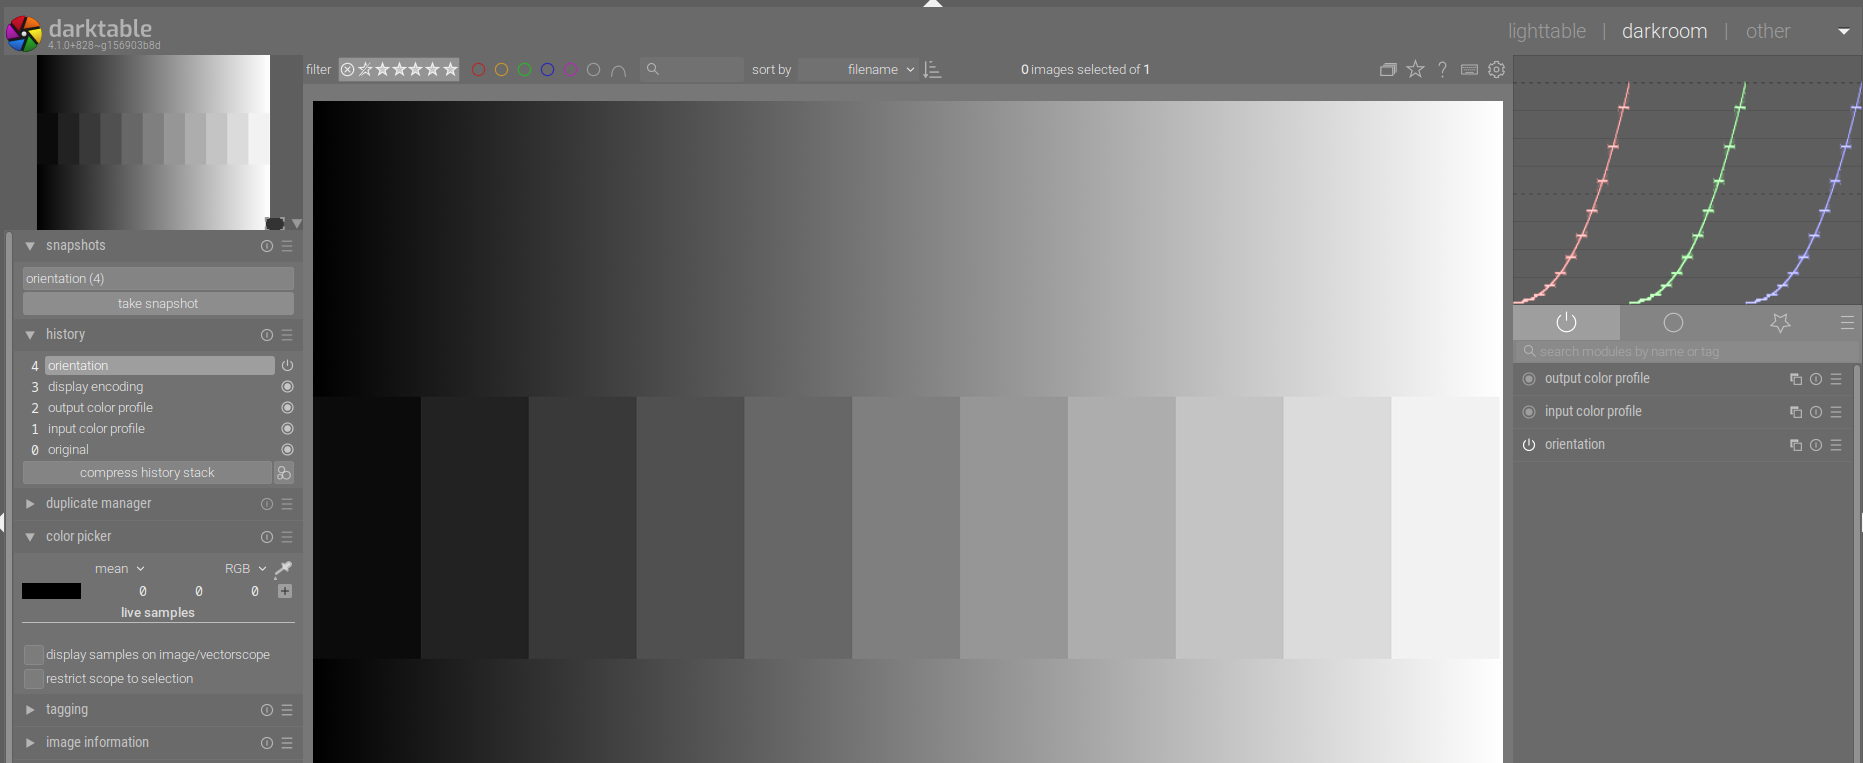Toggle grouped images icon in top bar
Viewport: 1863px width, 763px height.
tap(1388, 69)
